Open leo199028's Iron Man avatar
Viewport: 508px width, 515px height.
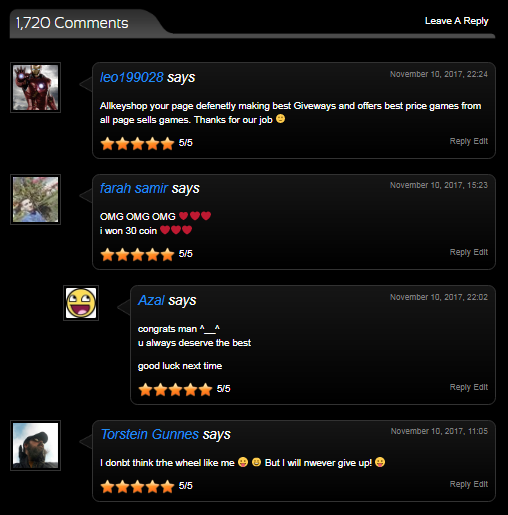(x=35, y=87)
